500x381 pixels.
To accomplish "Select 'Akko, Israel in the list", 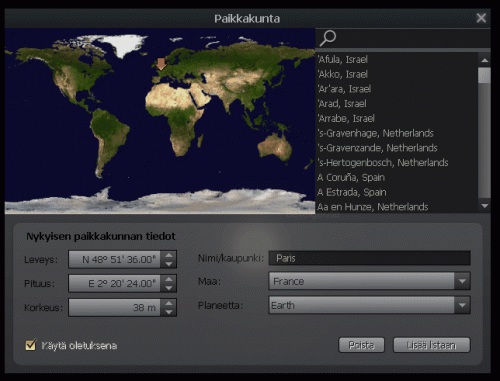I will pos(397,74).
